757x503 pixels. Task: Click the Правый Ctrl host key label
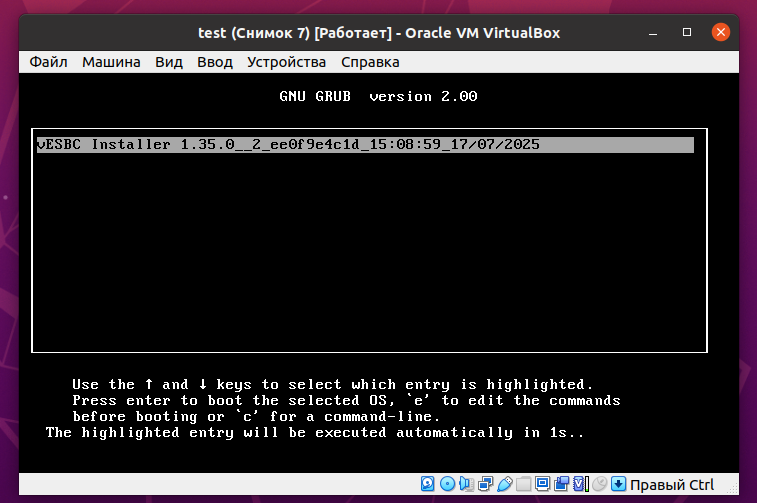pyautogui.click(x=672, y=485)
